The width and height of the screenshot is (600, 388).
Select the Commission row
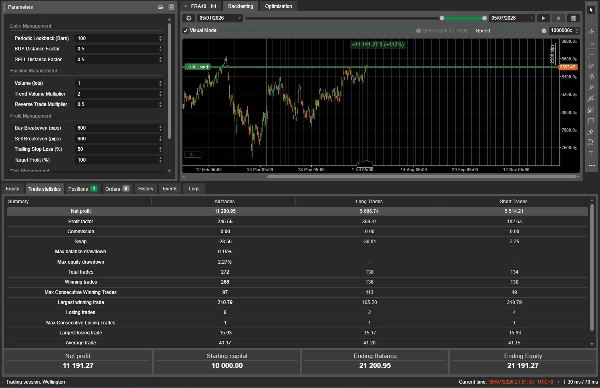[x=297, y=231]
